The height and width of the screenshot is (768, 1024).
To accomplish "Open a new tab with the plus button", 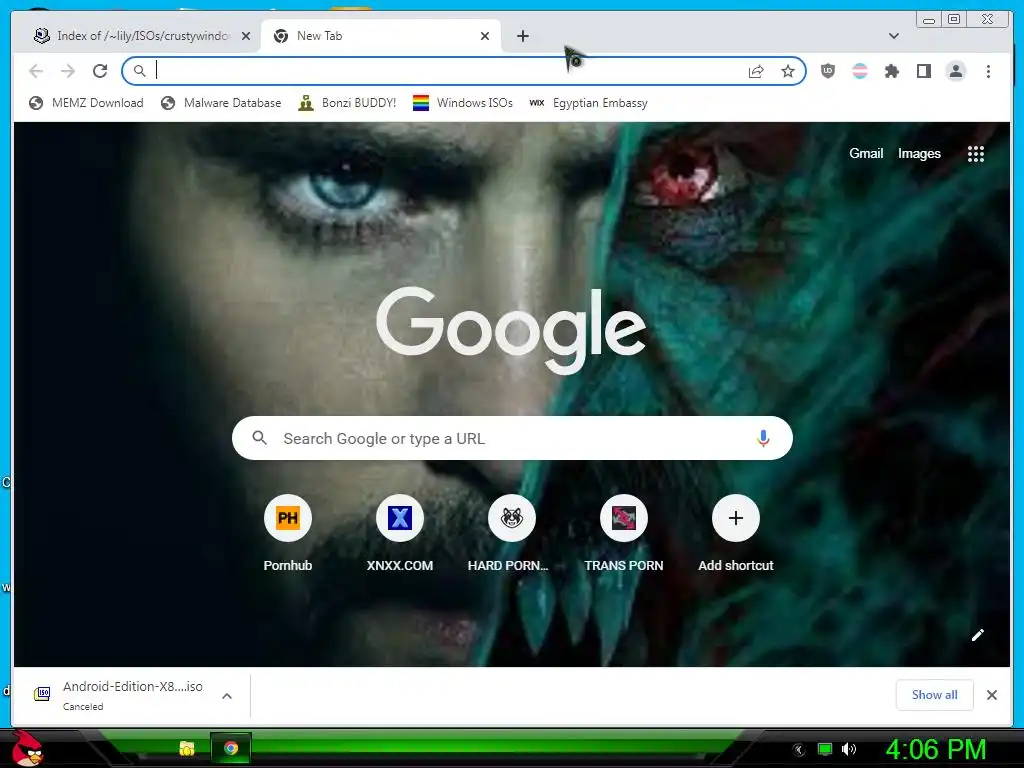I will [522, 36].
